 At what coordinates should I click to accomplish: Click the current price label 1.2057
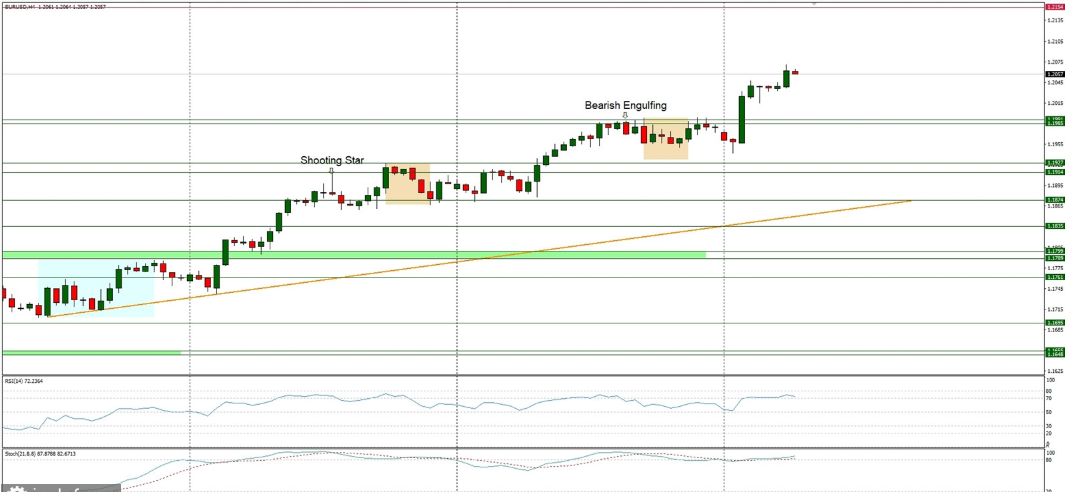[1054, 74]
